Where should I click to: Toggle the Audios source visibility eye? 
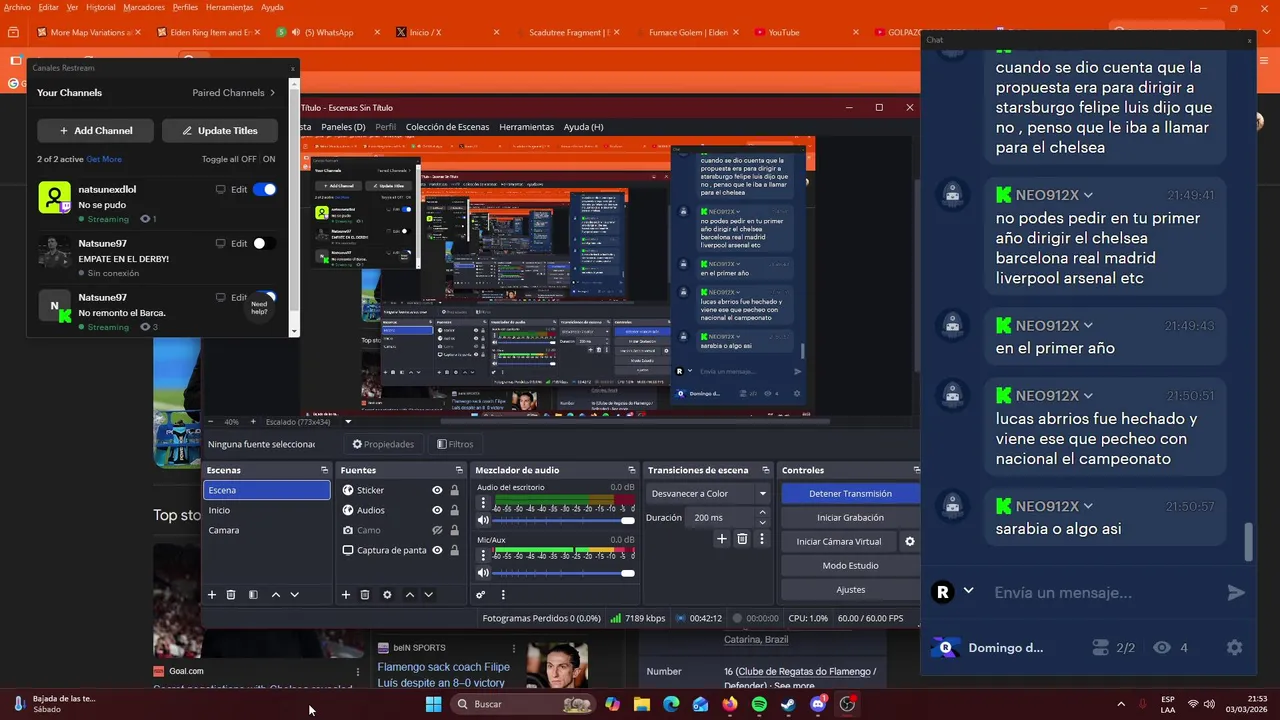coord(437,510)
